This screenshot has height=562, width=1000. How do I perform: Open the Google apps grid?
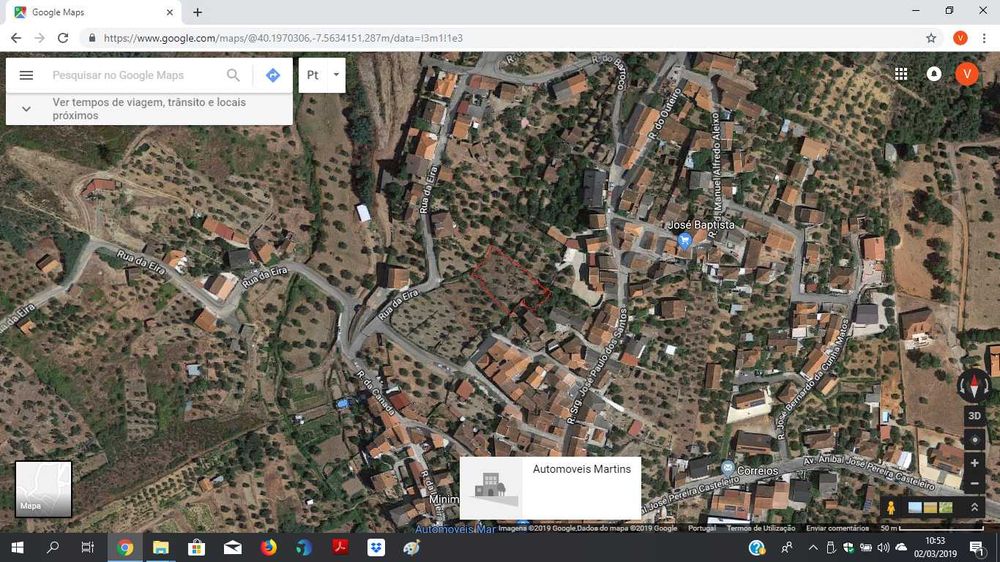coord(901,74)
